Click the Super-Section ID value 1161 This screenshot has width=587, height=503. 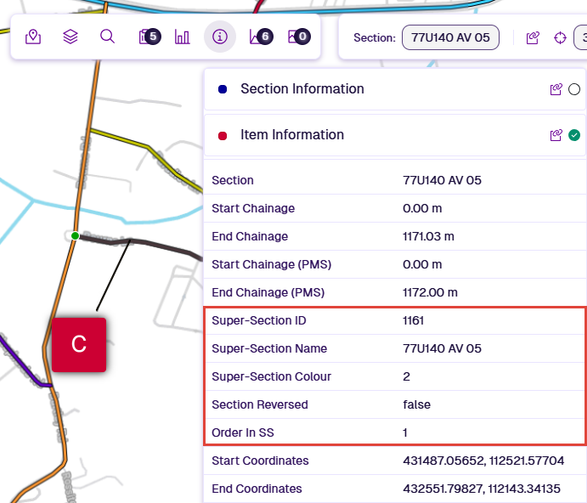(x=413, y=321)
